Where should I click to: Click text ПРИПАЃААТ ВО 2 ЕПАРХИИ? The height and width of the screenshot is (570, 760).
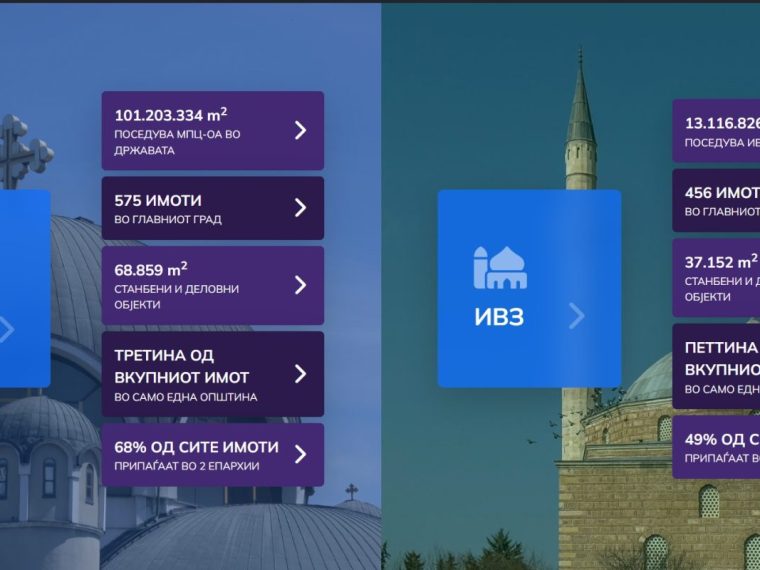tap(187, 466)
